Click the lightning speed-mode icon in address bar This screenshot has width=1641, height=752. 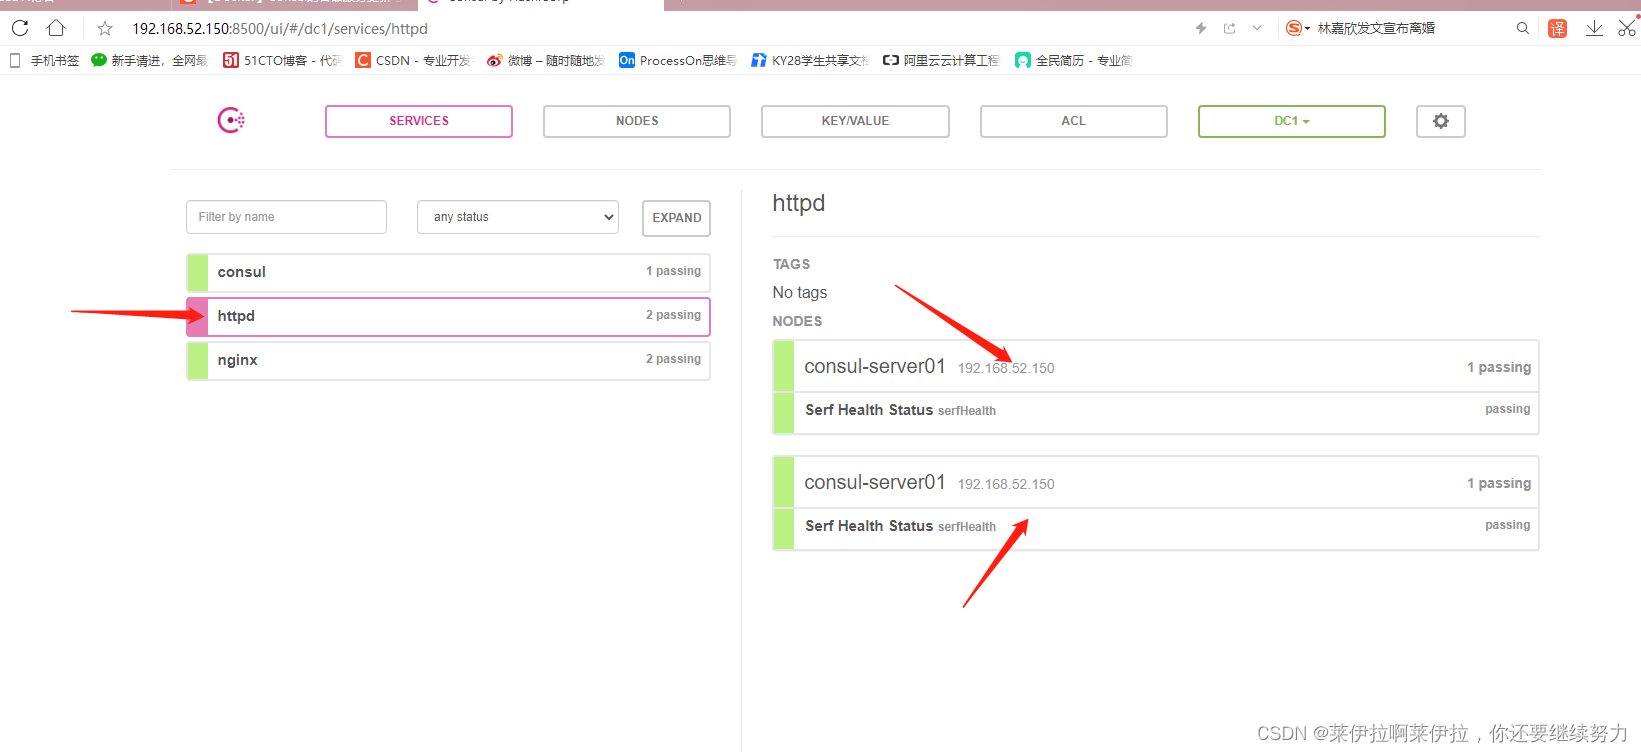pyautogui.click(x=1201, y=28)
